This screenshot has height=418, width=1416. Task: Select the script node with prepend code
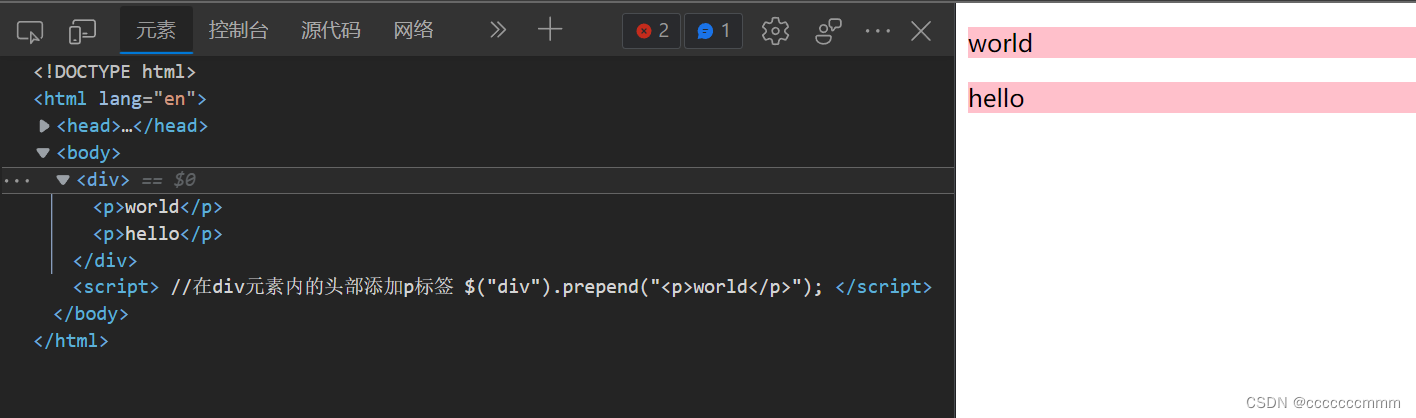[502, 287]
